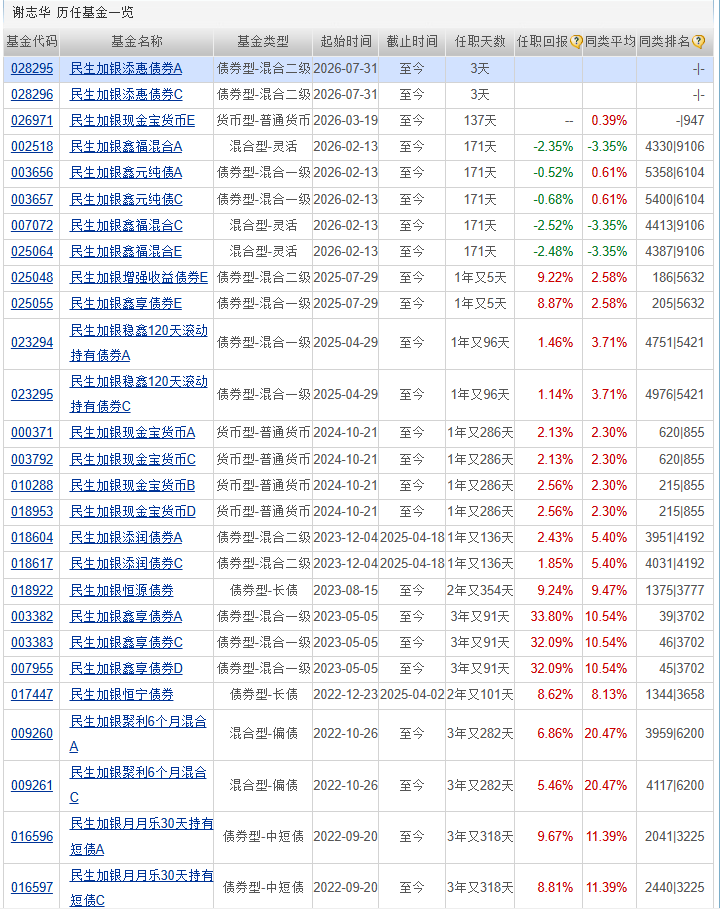The image size is (720, 913).
Task: Open fund code link 016597
Action: pos(32,888)
